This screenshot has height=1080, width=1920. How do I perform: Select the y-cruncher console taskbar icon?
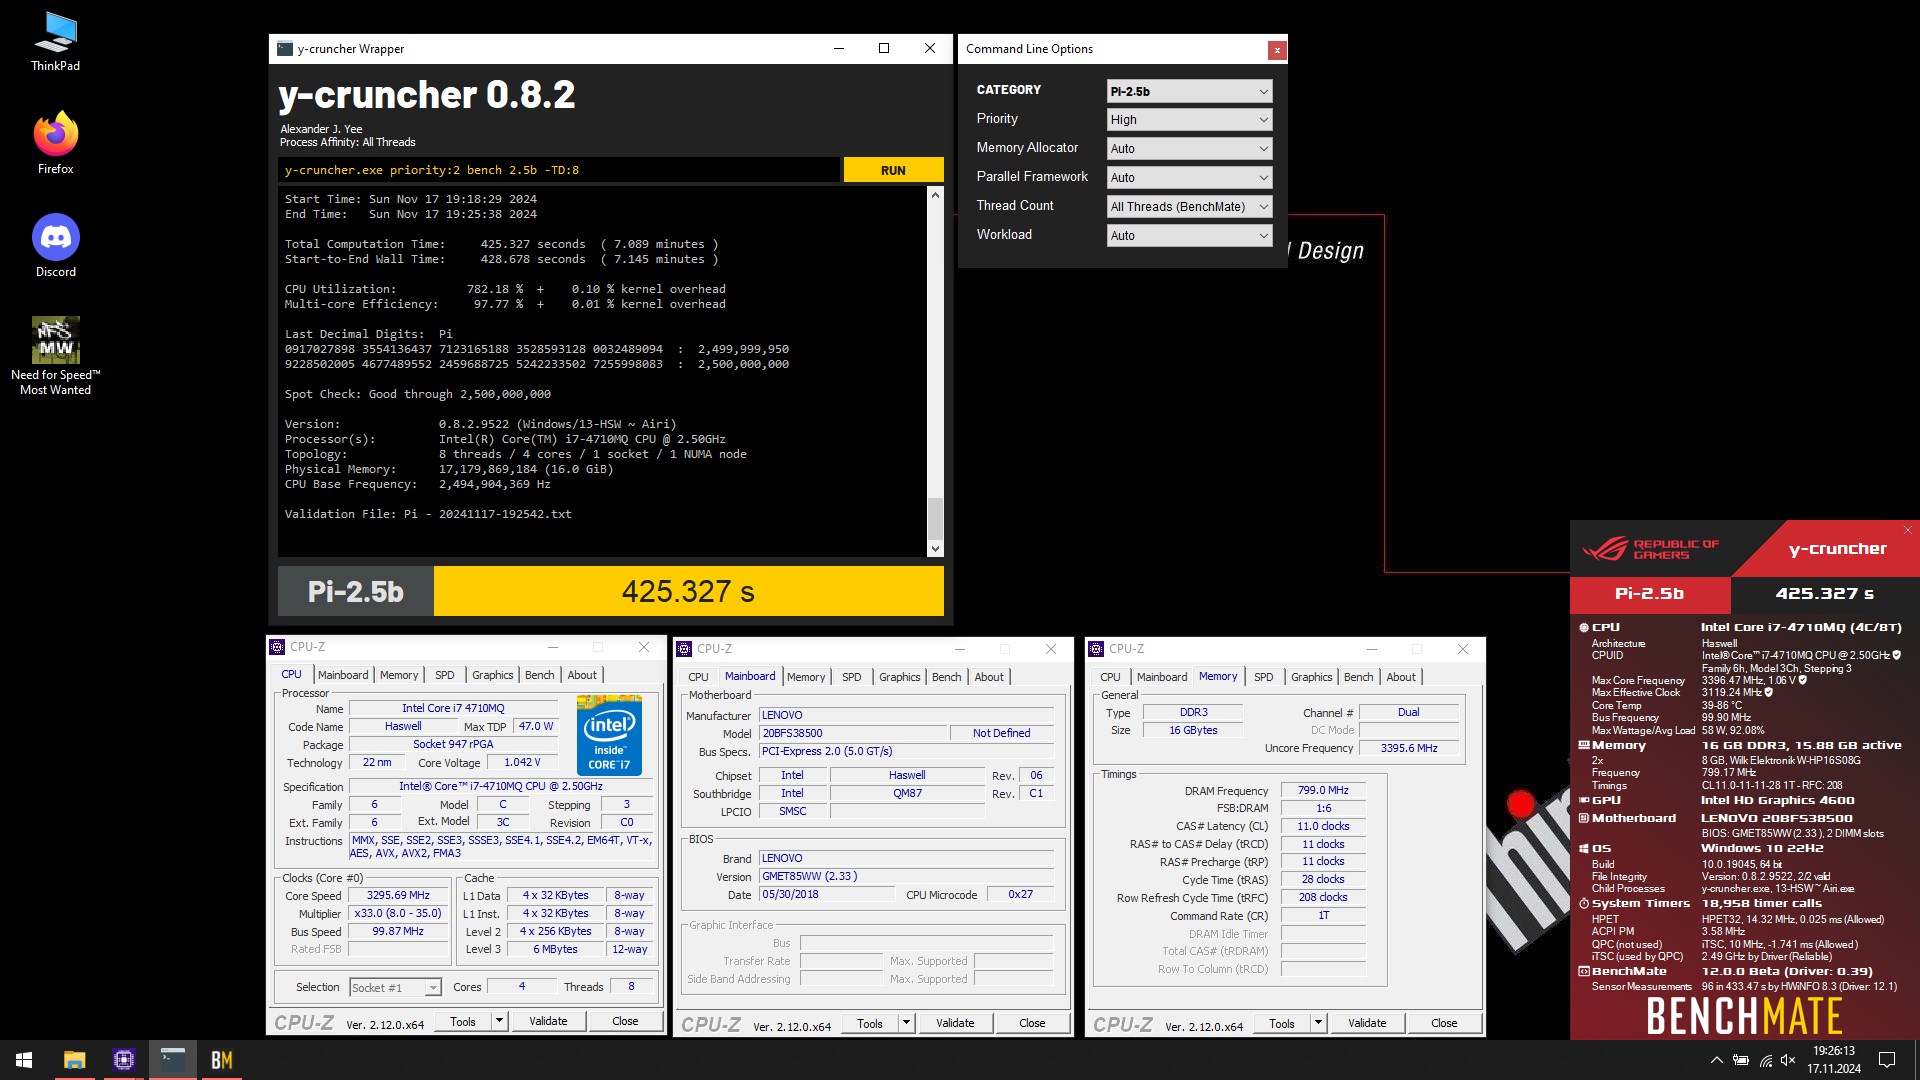coord(173,1060)
